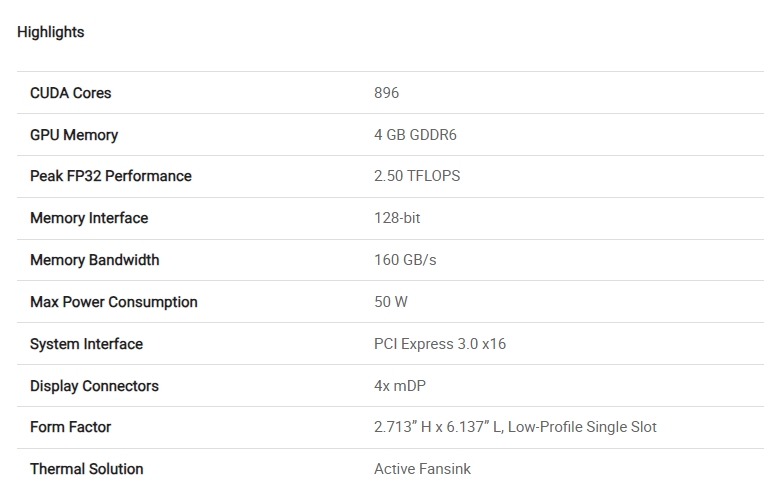This screenshot has height=490, width=764.
Task: Click the Highlights heading
Action: click(51, 32)
